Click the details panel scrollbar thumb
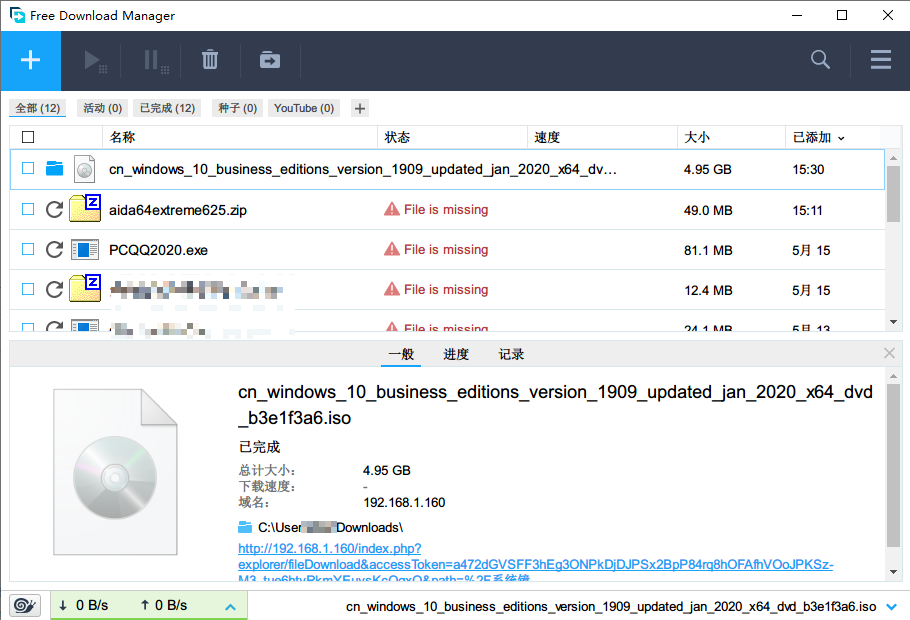 [x=893, y=466]
